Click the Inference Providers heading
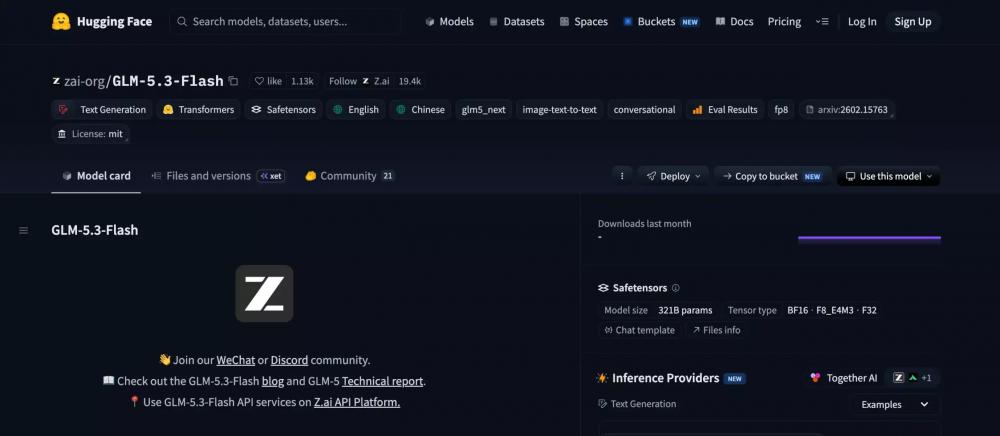 (x=665, y=378)
